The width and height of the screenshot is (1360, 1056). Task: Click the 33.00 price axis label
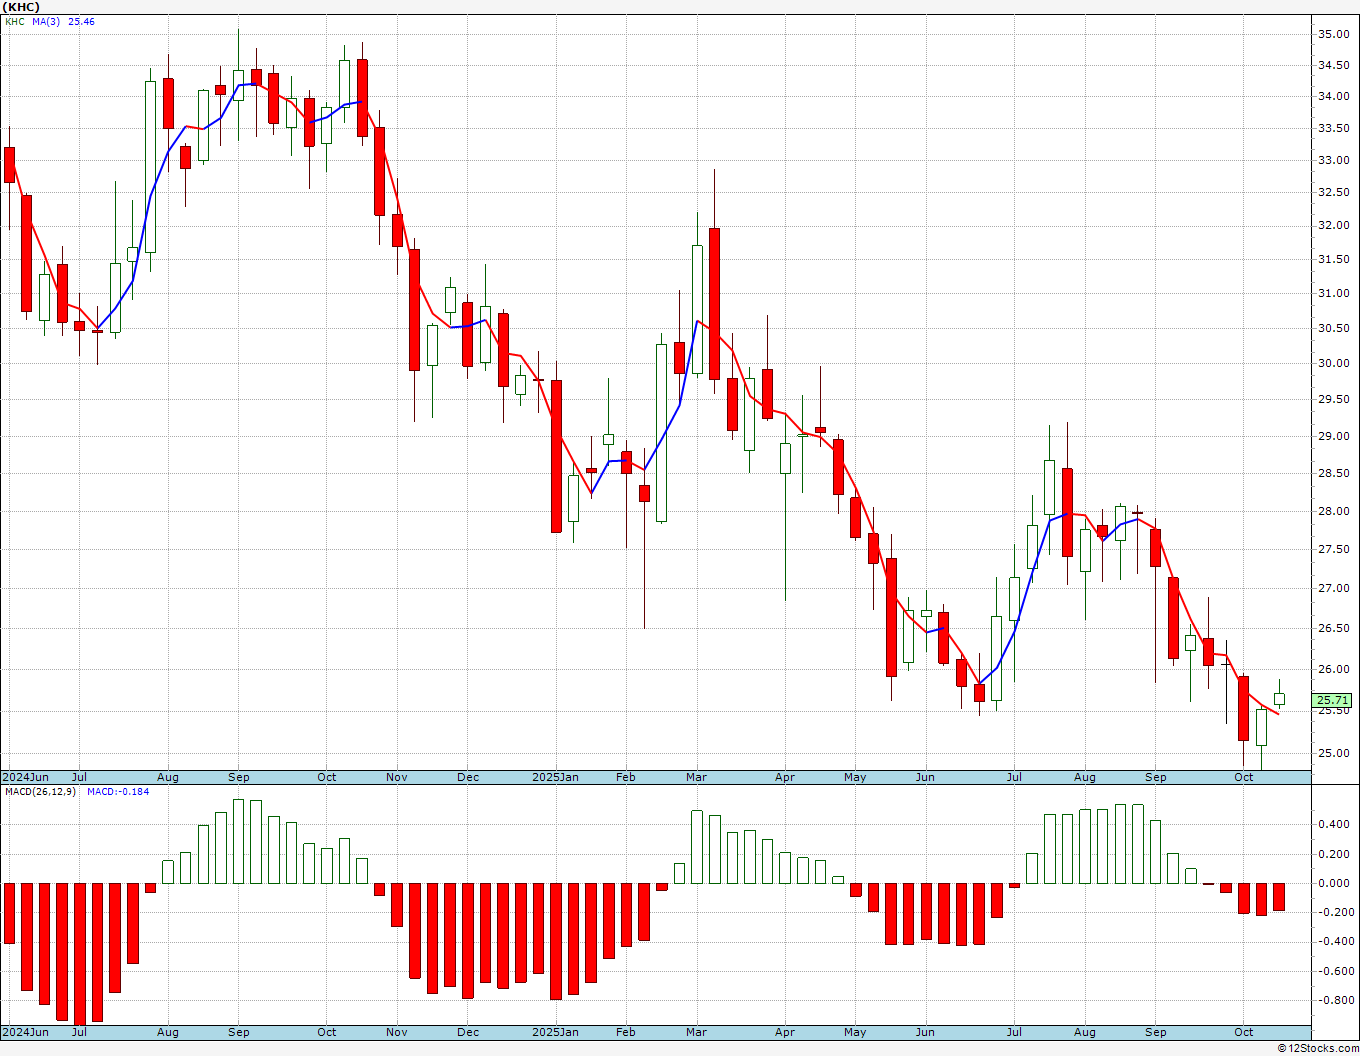click(x=1333, y=160)
